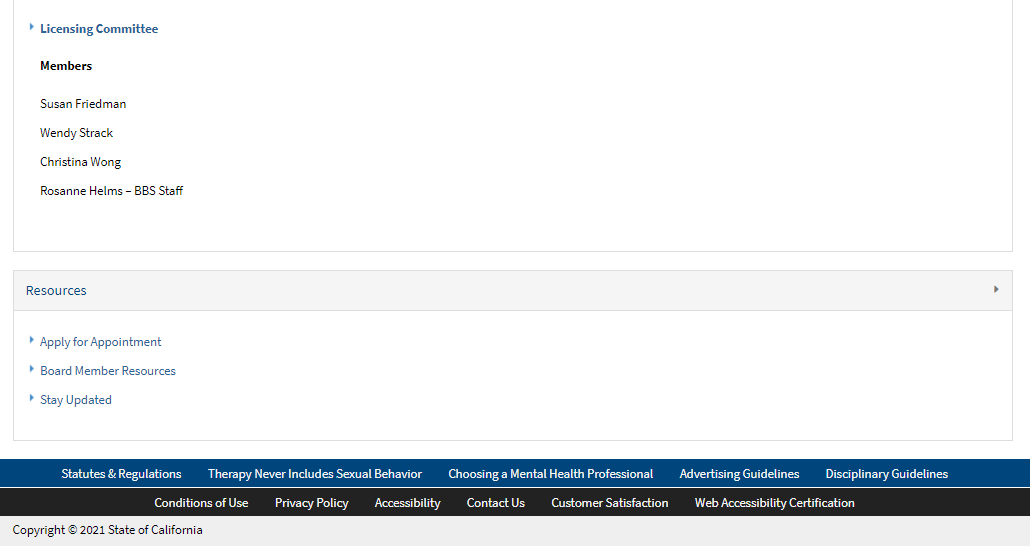Open Advertising Guidelines footer link
Screen dimensions: 1030x546
click(739, 474)
